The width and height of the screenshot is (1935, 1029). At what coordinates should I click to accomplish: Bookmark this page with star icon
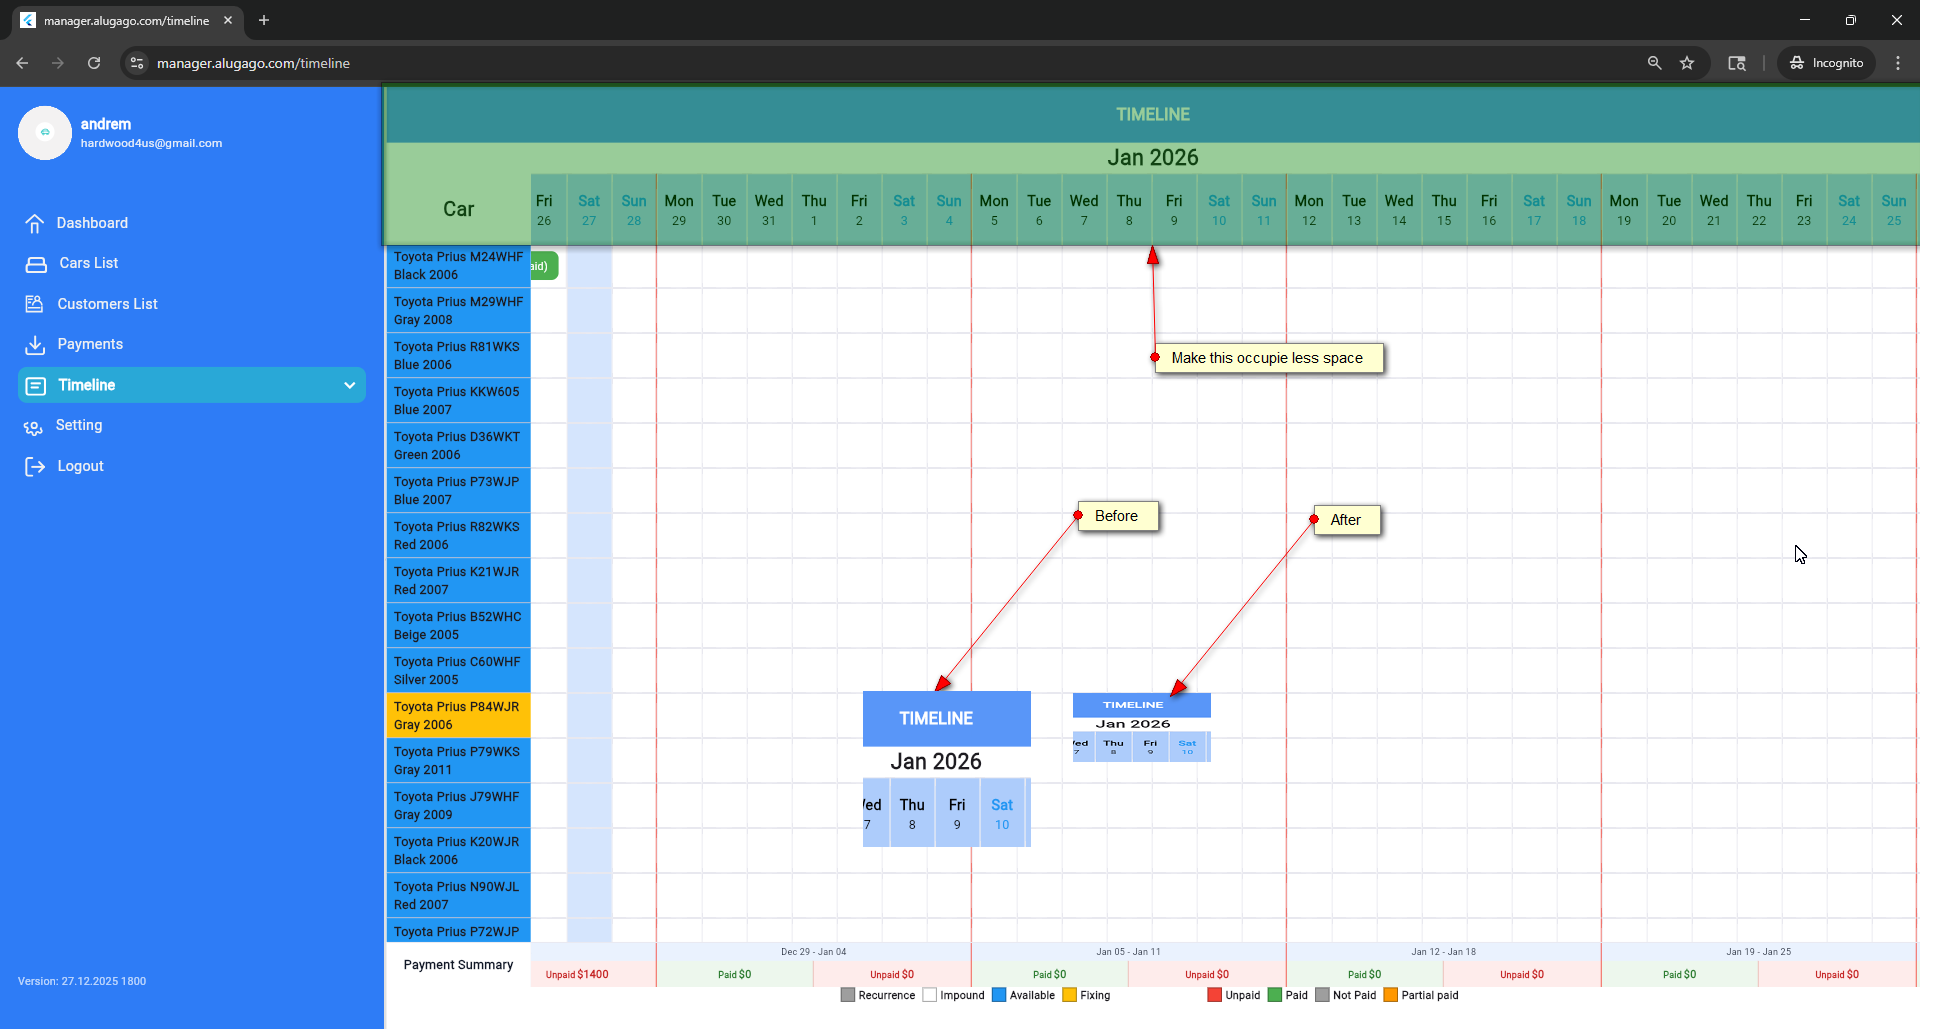(1687, 63)
